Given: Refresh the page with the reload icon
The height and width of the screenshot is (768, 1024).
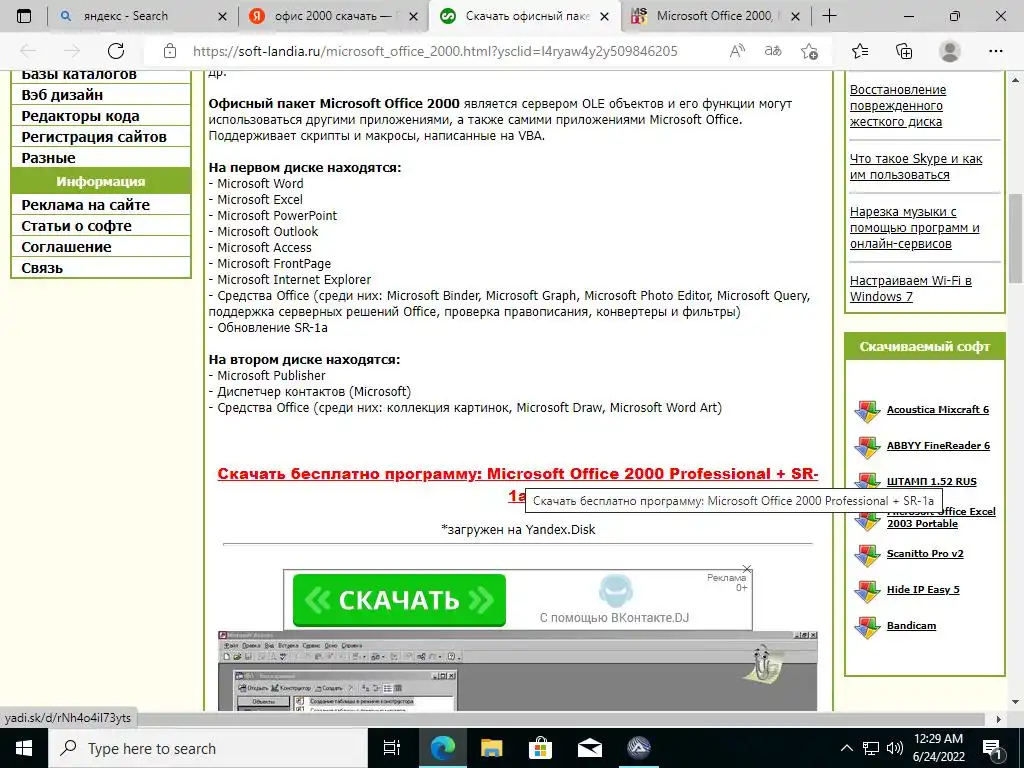Looking at the screenshot, I should point(116,51).
